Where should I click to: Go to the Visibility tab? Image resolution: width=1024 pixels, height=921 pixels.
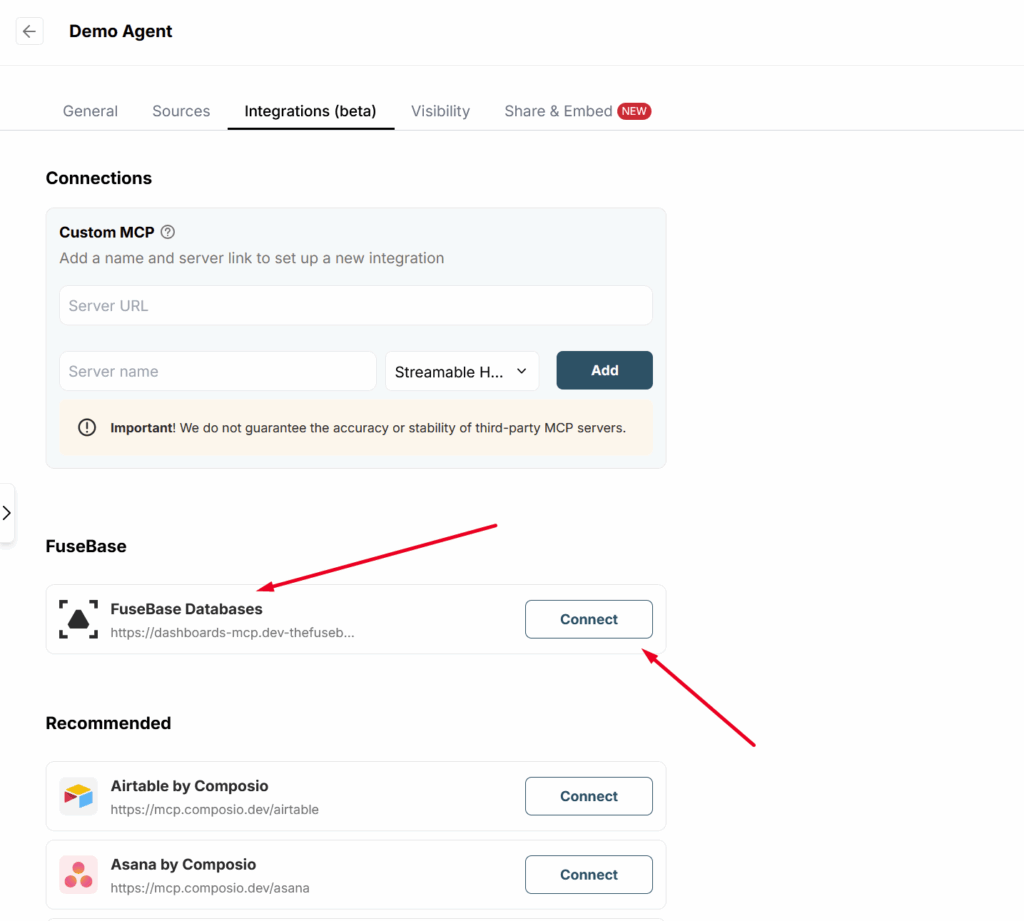pyautogui.click(x=440, y=111)
